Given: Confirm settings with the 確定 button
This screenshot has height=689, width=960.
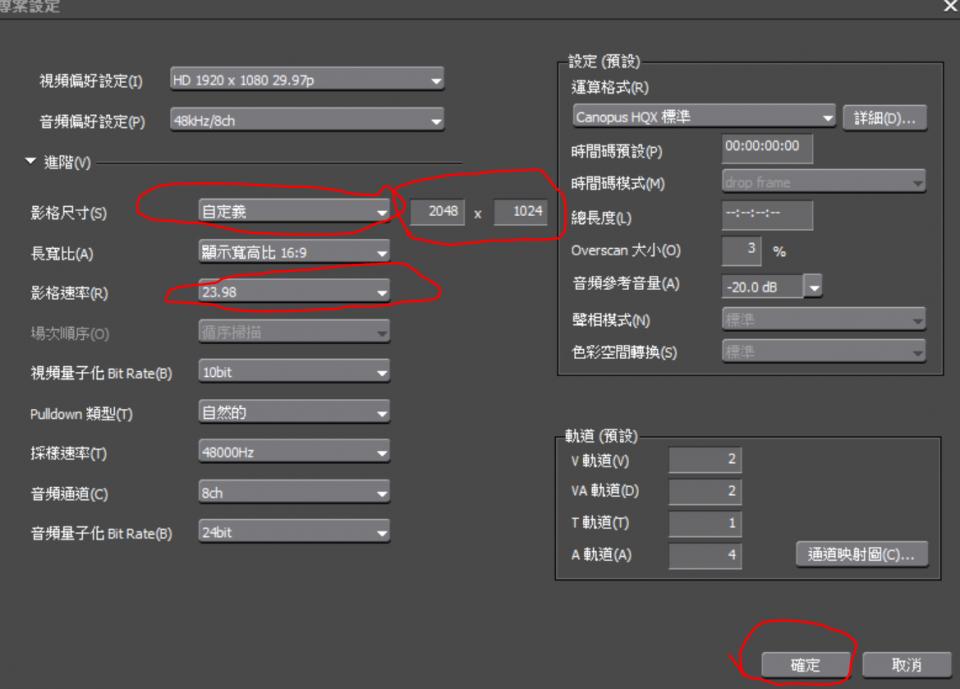Looking at the screenshot, I should (805, 665).
